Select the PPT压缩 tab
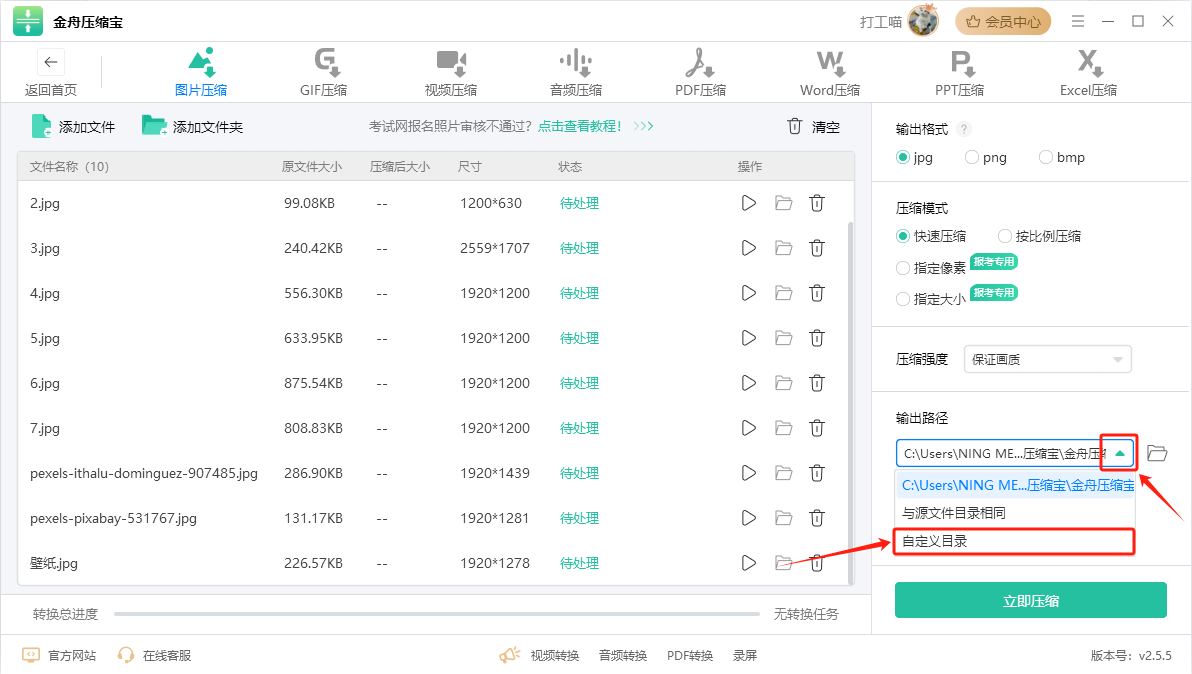This screenshot has width=1192, height=674. click(959, 73)
